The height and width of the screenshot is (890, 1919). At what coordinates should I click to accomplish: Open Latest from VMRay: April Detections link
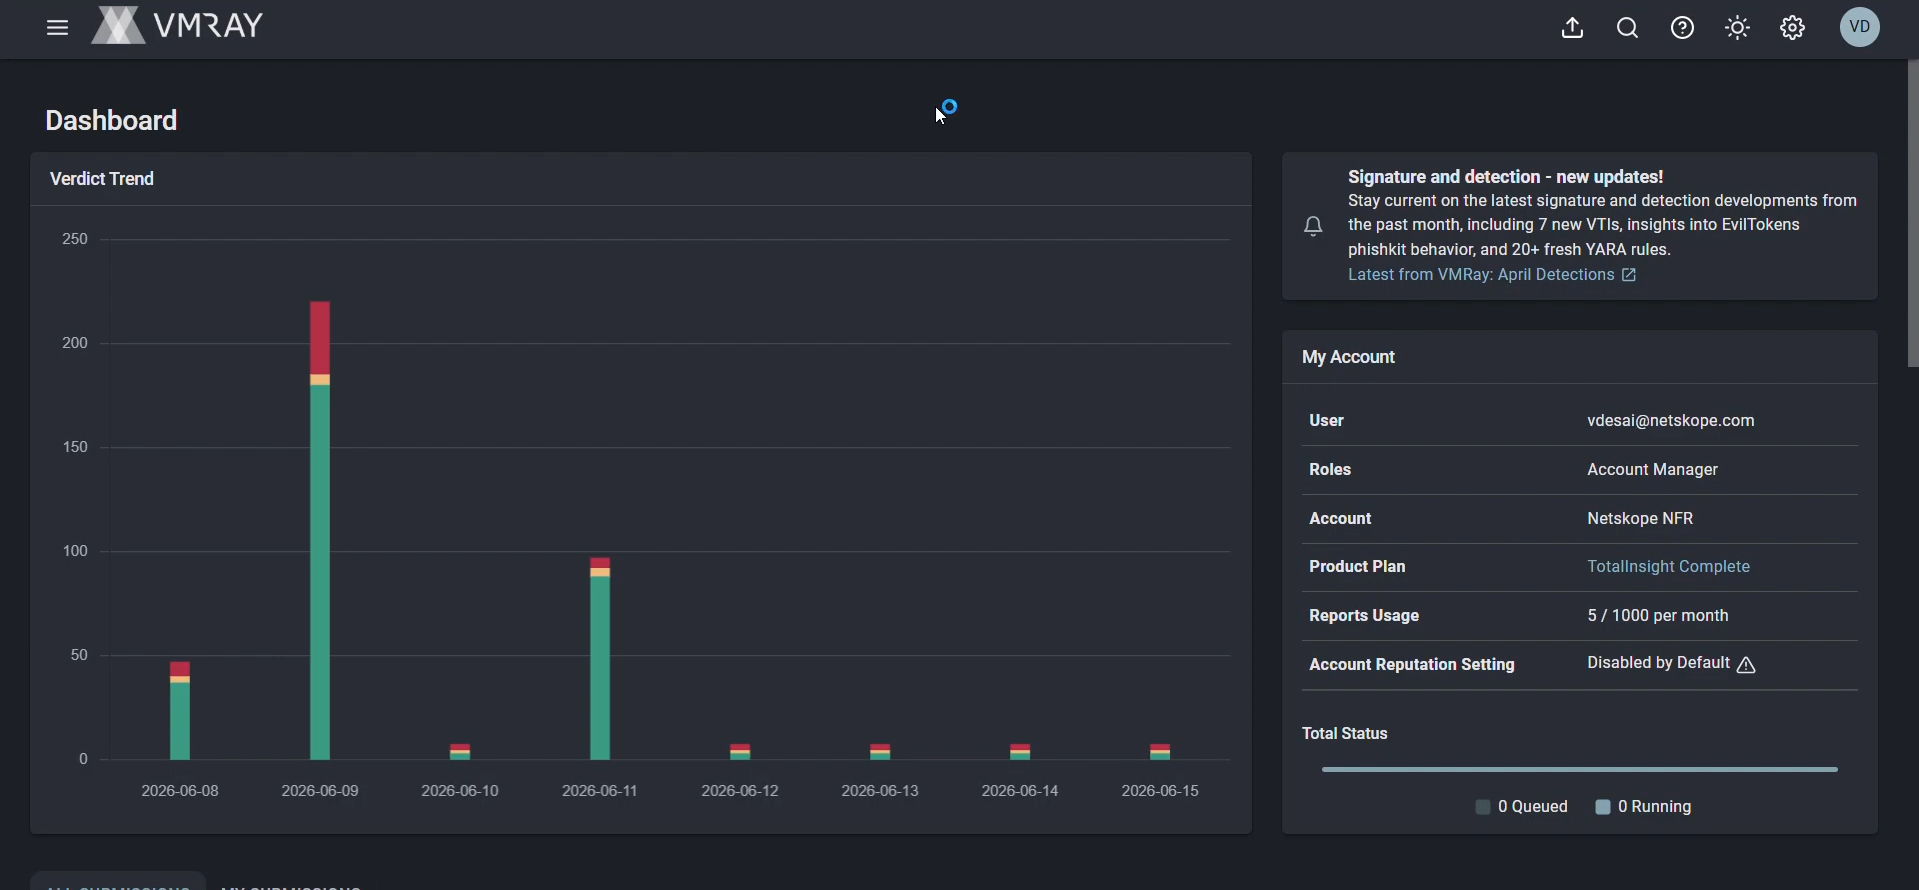coord(1481,275)
